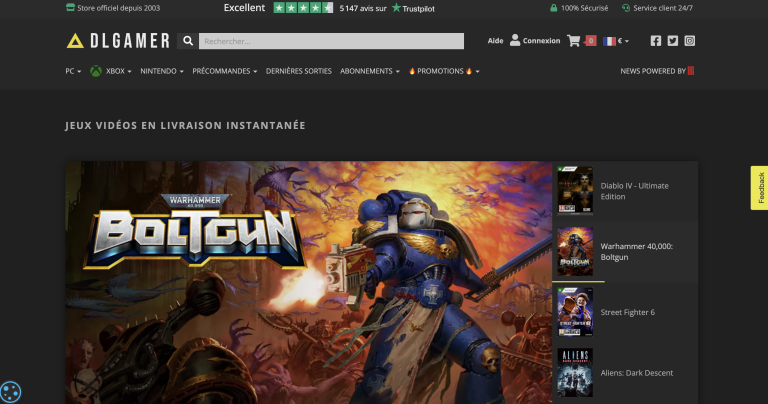Click the Store officiel depuis 2003 text
The width and height of the screenshot is (768, 404).
[x=119, y=8]
